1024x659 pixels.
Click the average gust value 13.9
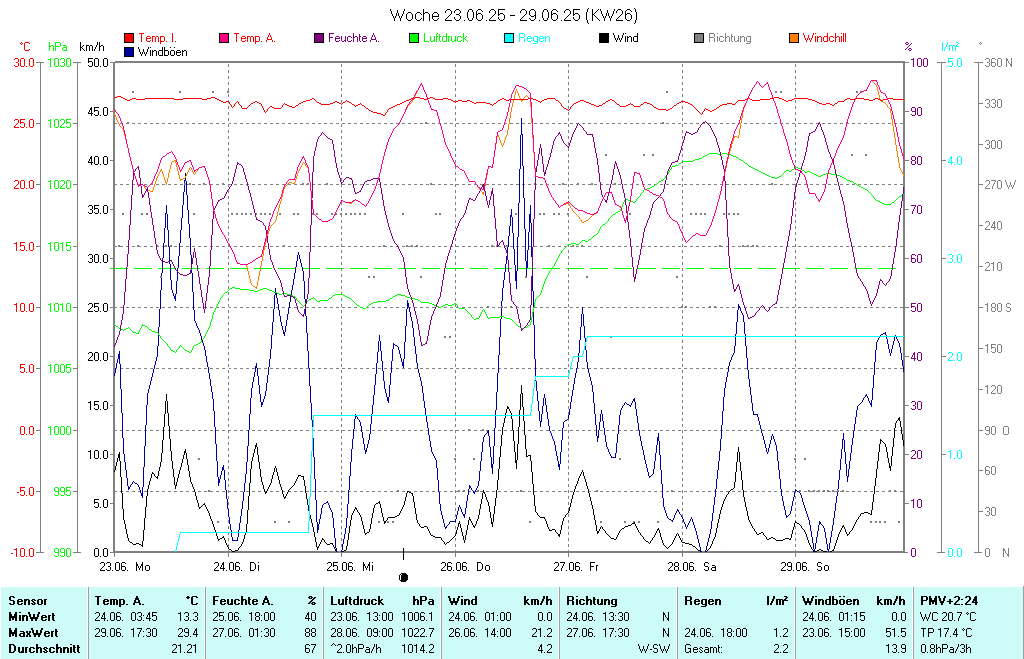click(896, 649)
